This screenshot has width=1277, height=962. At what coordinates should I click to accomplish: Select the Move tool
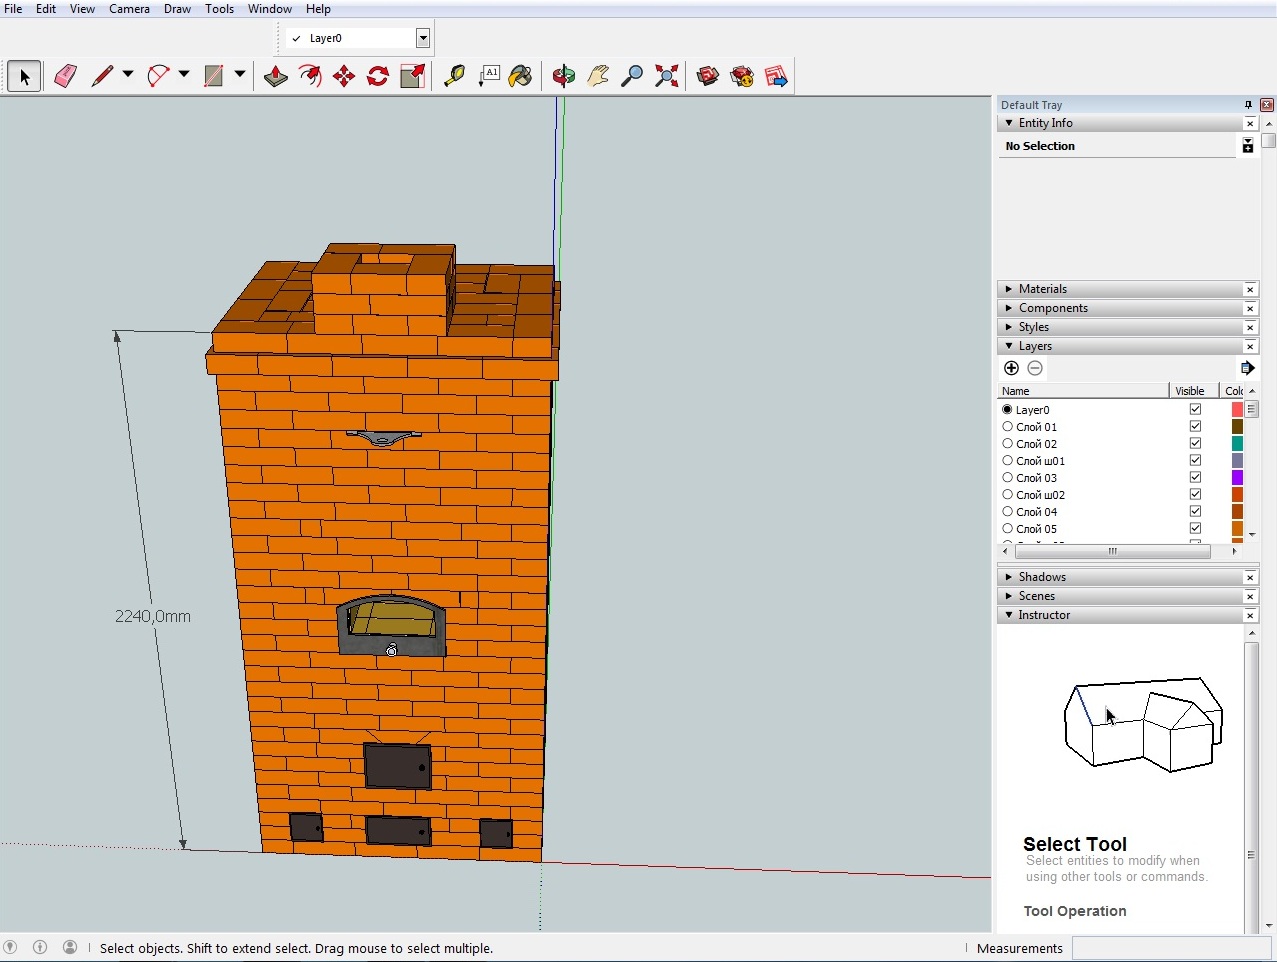coord(344,76)
